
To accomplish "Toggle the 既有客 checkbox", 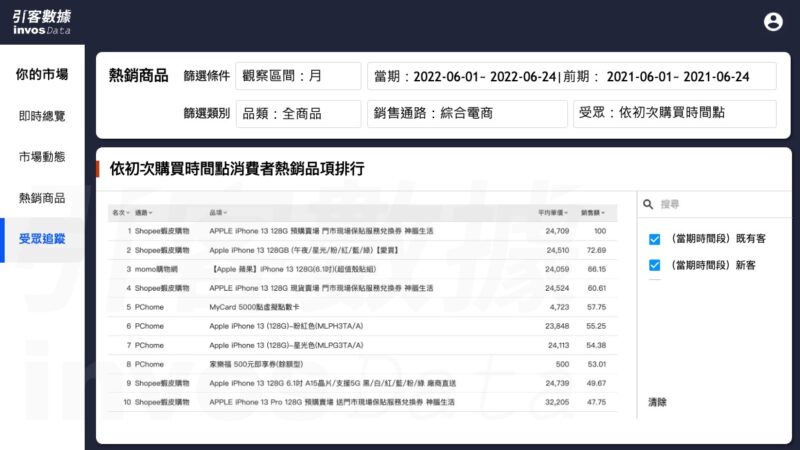I will pyautogui.click(x=654, y=238).
